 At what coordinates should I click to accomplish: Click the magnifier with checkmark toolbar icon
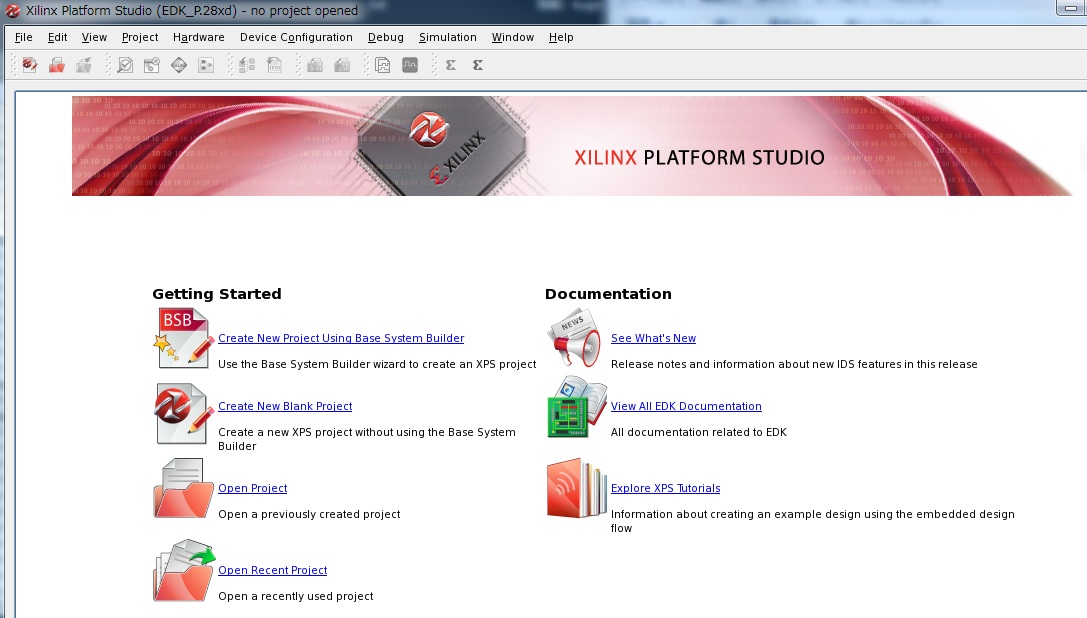click(x=125, y=65)
